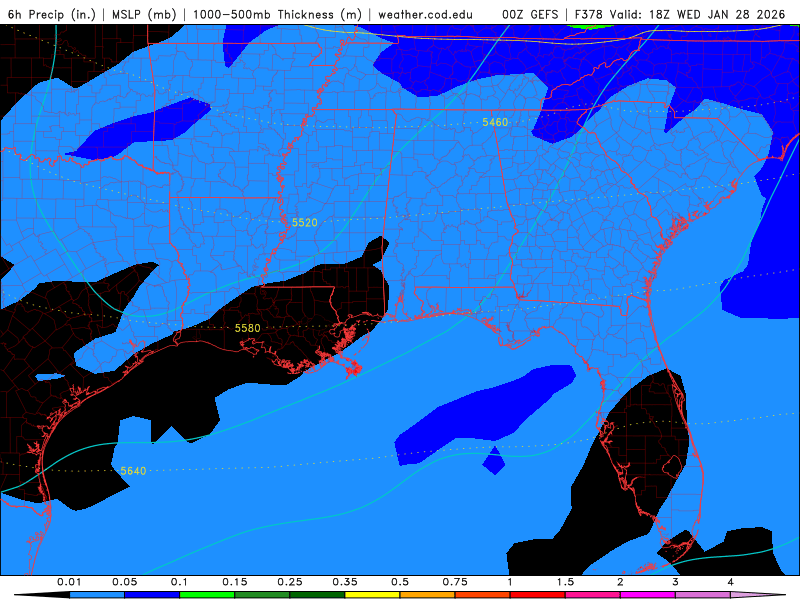Click the magenta 2–3 legend swatch
This screenshot has height=600, width=800.
click(x=648, y=595)
